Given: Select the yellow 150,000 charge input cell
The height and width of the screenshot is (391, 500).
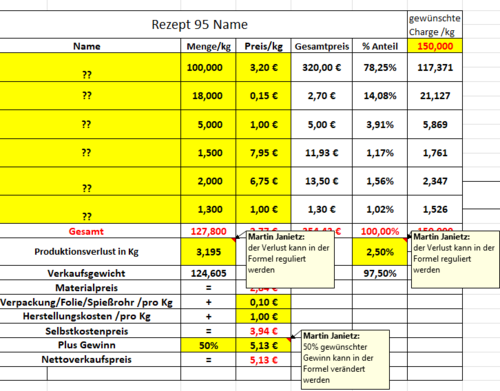Looking at the screenshot, I should 435,46.
